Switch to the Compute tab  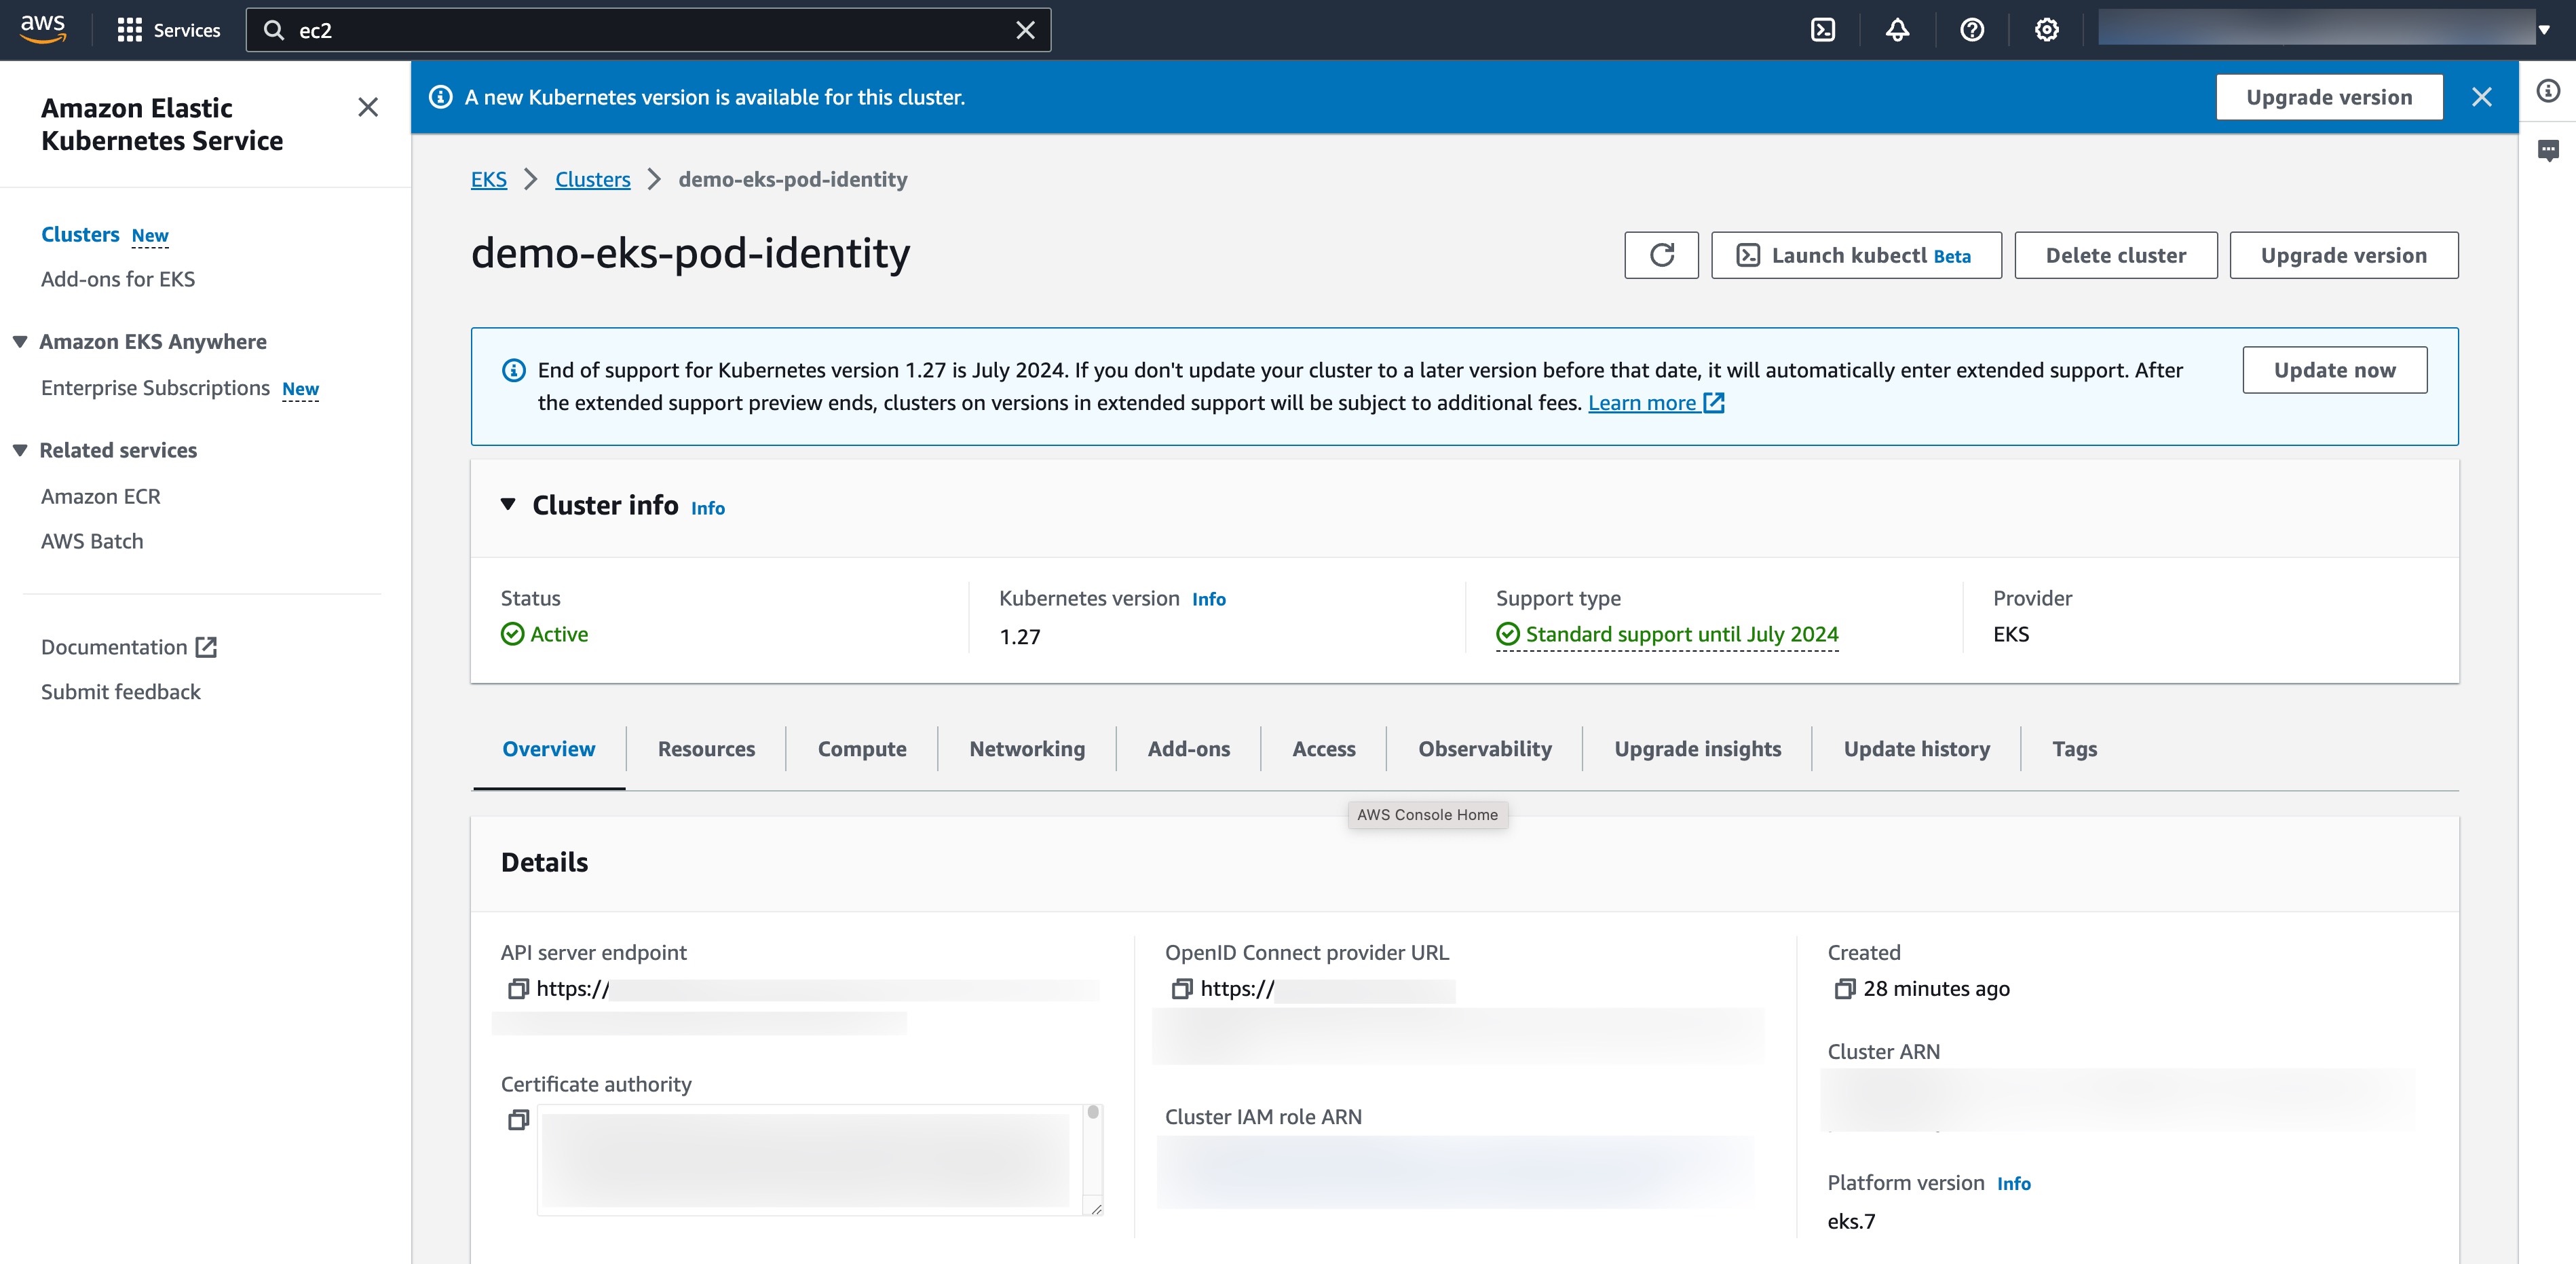(x=862, y=749)
